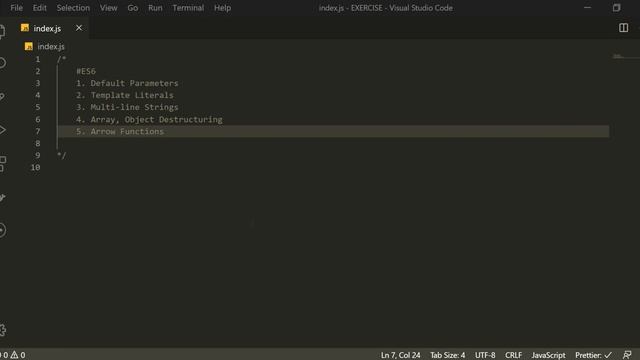This screenshot has width=640, height=360.
Task: Open the Help menu
Action: tap(222, 8)
